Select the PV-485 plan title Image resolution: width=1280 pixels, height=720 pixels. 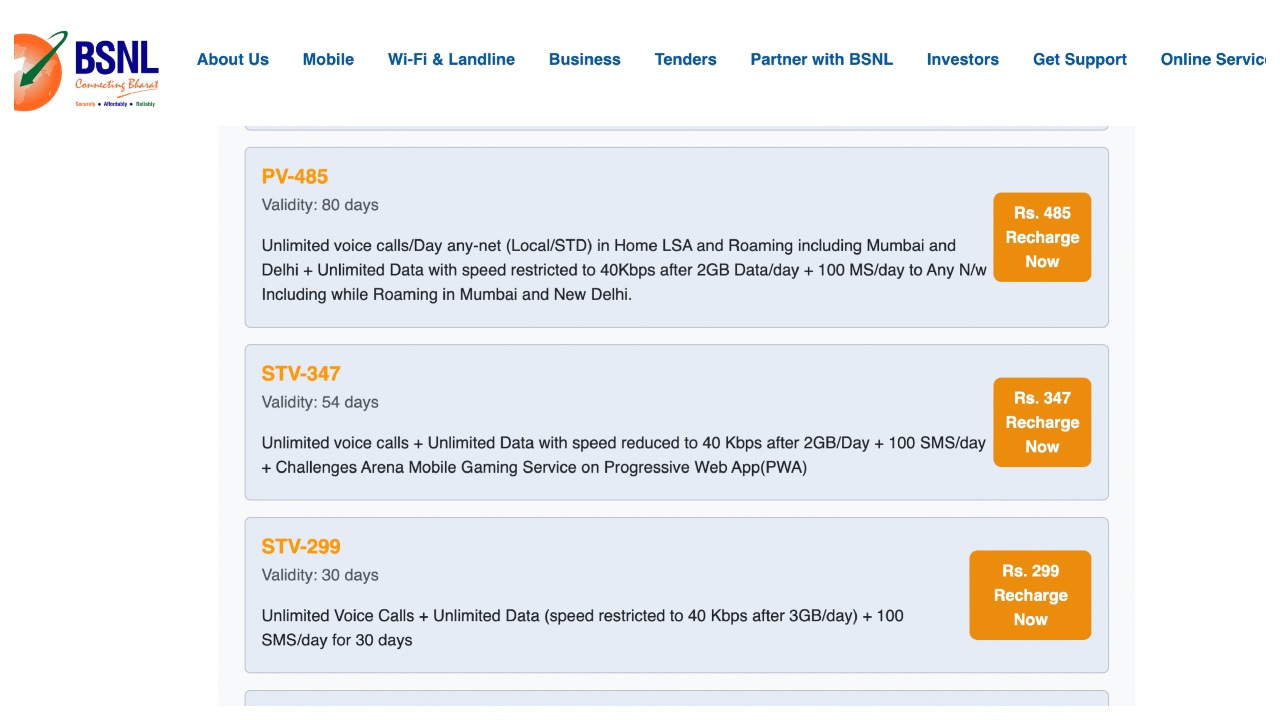tap(295, 176)
